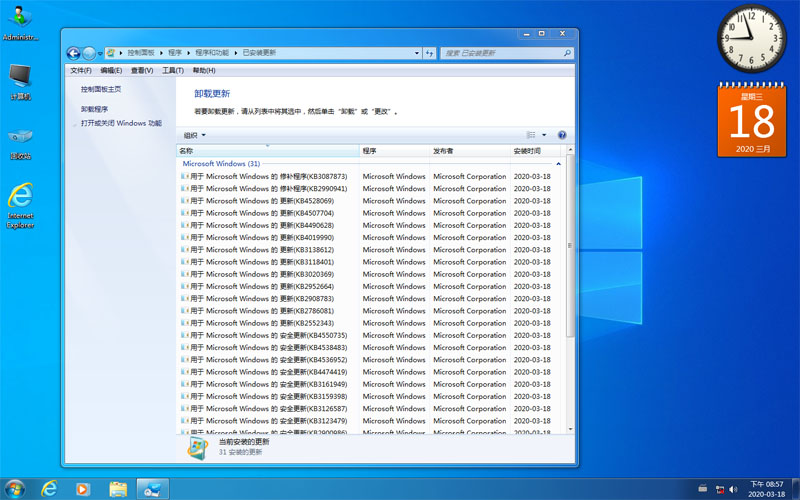The image size is (800, 500).
Task: Select update KB2990941 row
Action: 370,188
